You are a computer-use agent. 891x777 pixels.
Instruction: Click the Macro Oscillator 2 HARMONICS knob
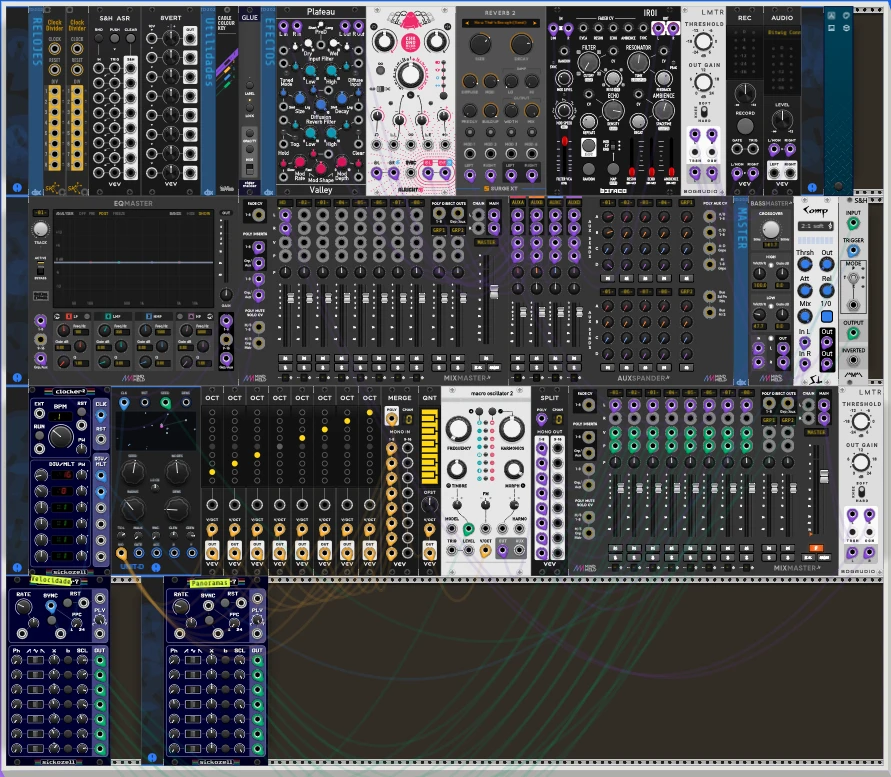(511, 429)
